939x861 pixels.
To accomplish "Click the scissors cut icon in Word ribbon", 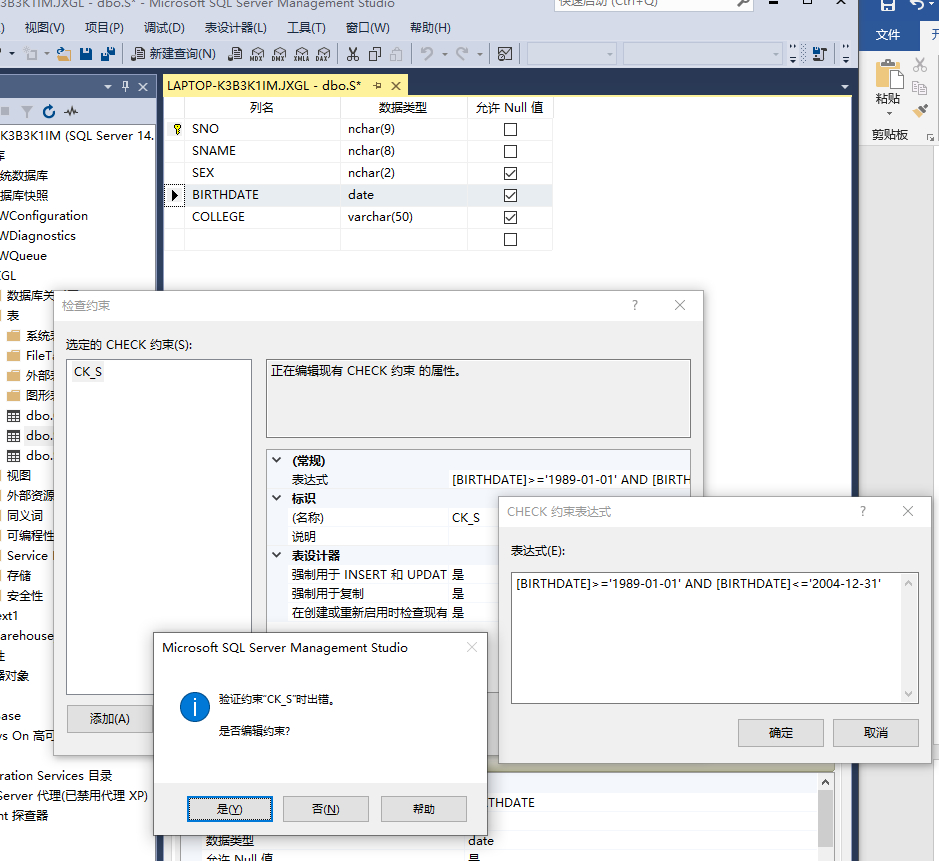I will tap(920, 64).
